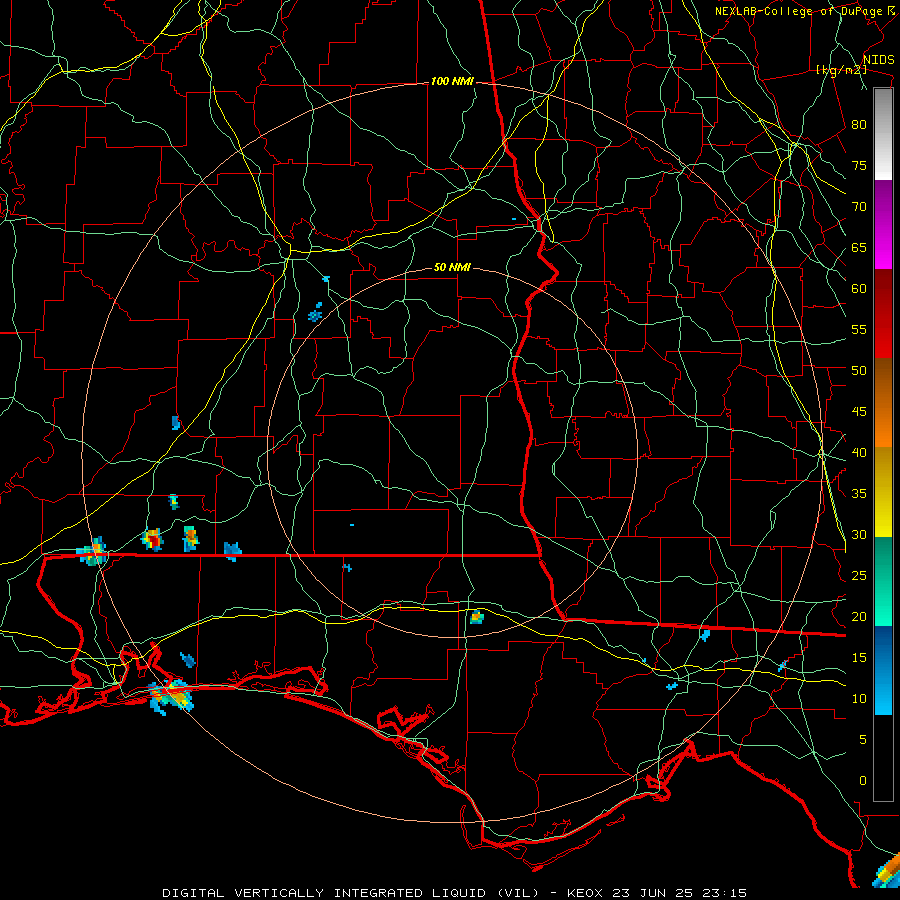The width and height of the screenshot is (900, 900).
Task: Click the storm cell straddling the 100 NMI ring's west edge
Action: tap(93, 552)
